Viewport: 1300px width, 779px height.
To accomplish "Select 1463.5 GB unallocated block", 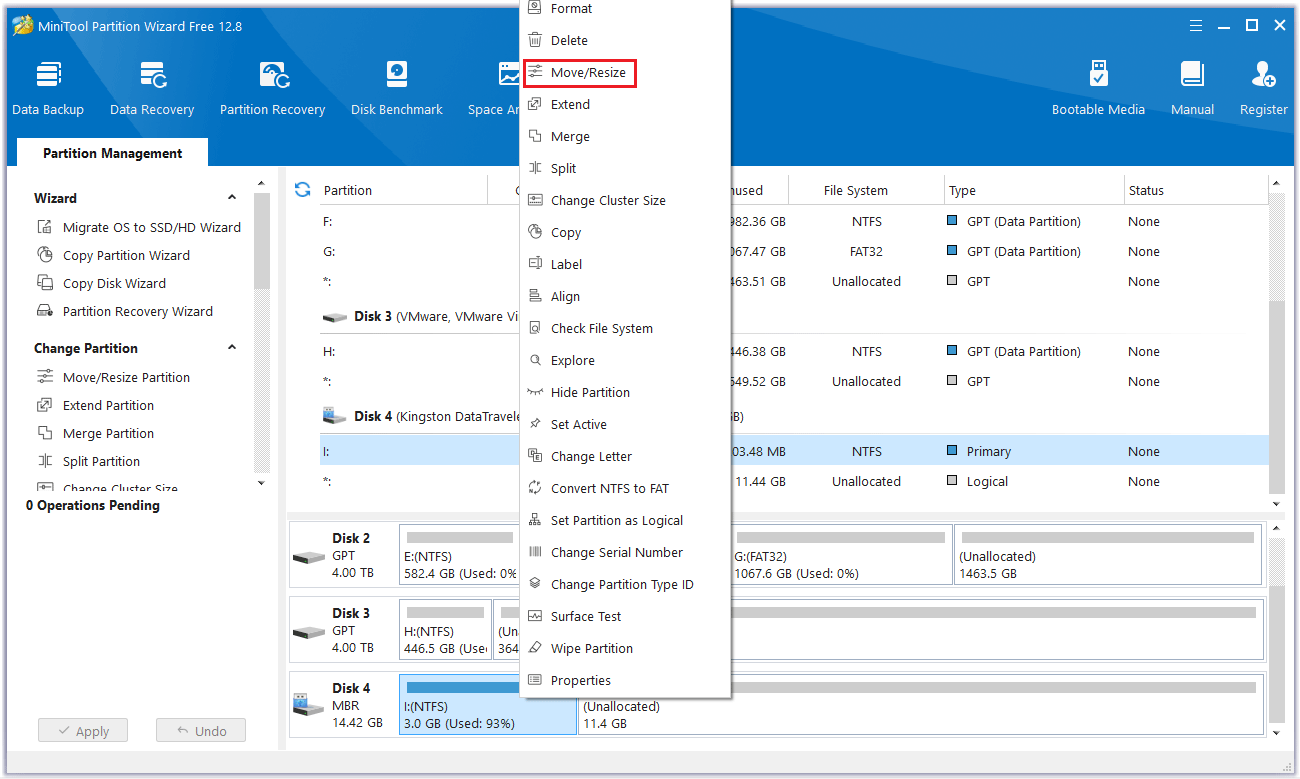I will [x=1108, y=556].
